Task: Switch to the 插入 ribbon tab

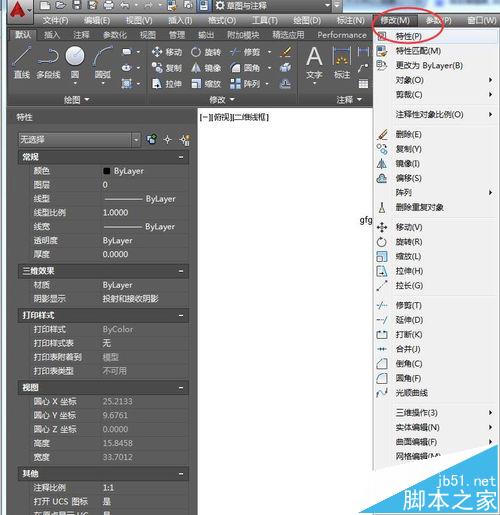Action: tap(52, 35)
